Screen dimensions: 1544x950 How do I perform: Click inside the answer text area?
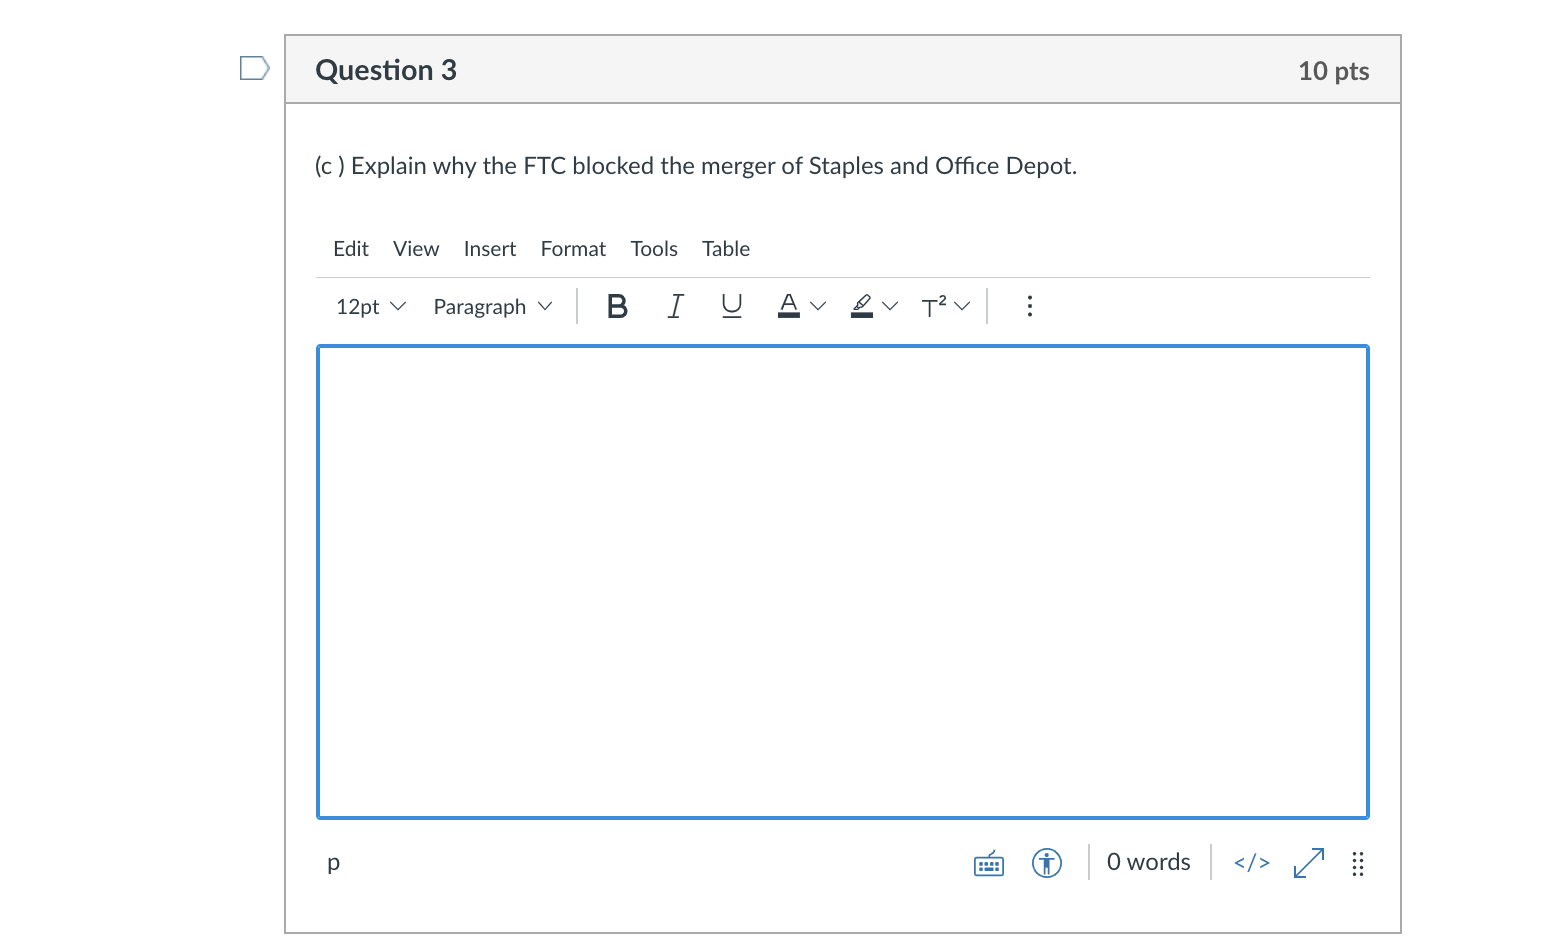[x=843, y=582]
